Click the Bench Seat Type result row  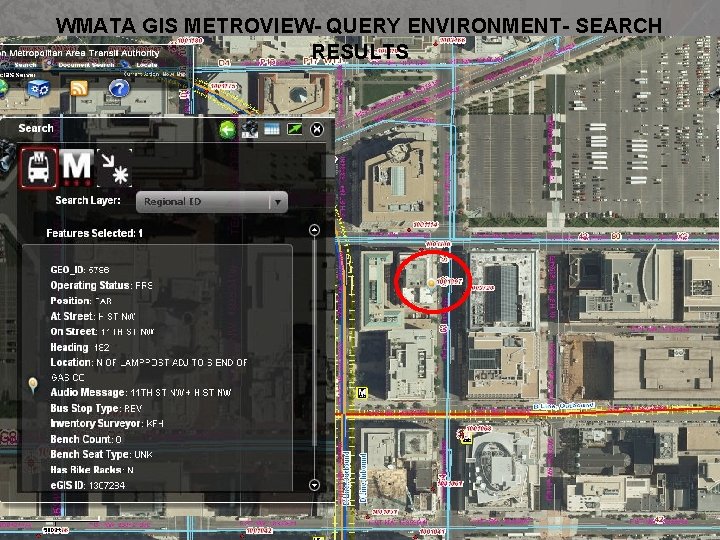pyautogui.click(x=101, y=455)
